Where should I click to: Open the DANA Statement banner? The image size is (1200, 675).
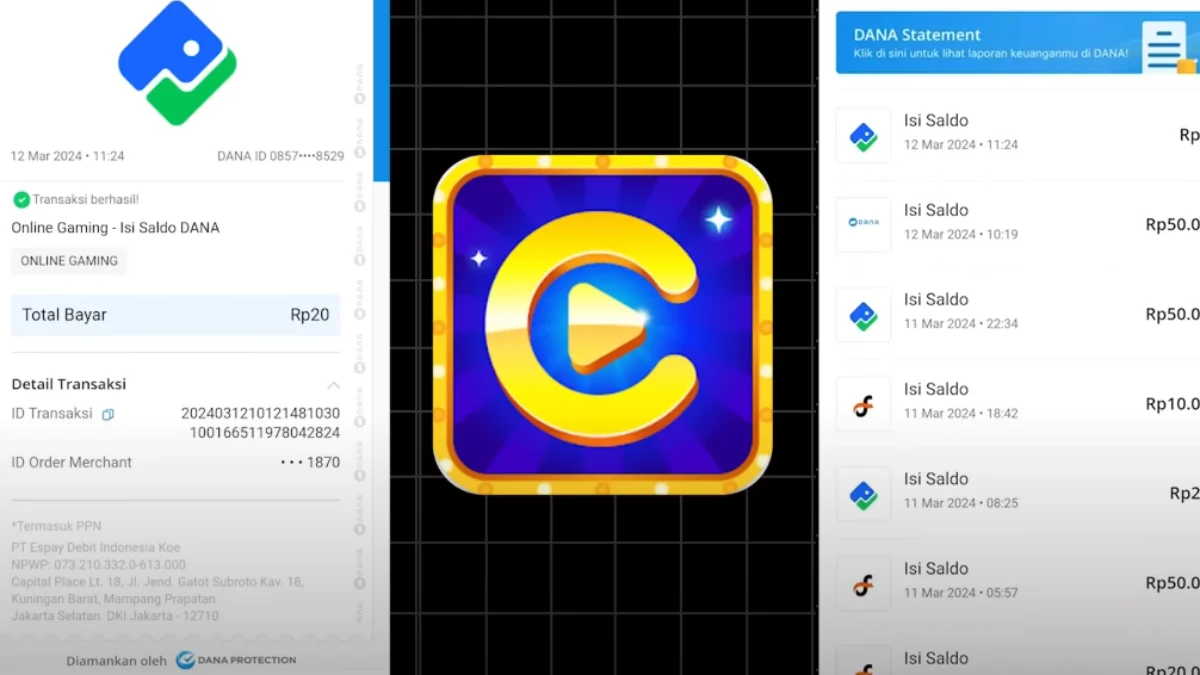1018,43
